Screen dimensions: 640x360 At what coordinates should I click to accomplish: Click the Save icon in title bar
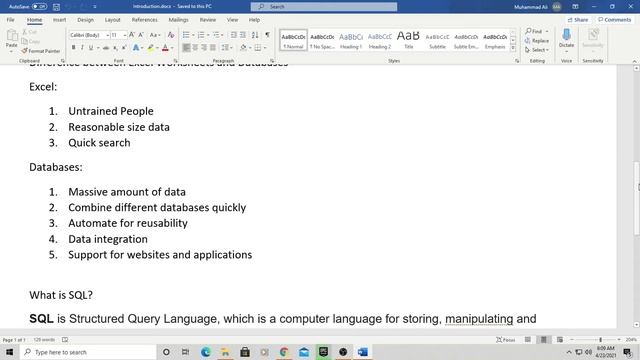[56, 7]
